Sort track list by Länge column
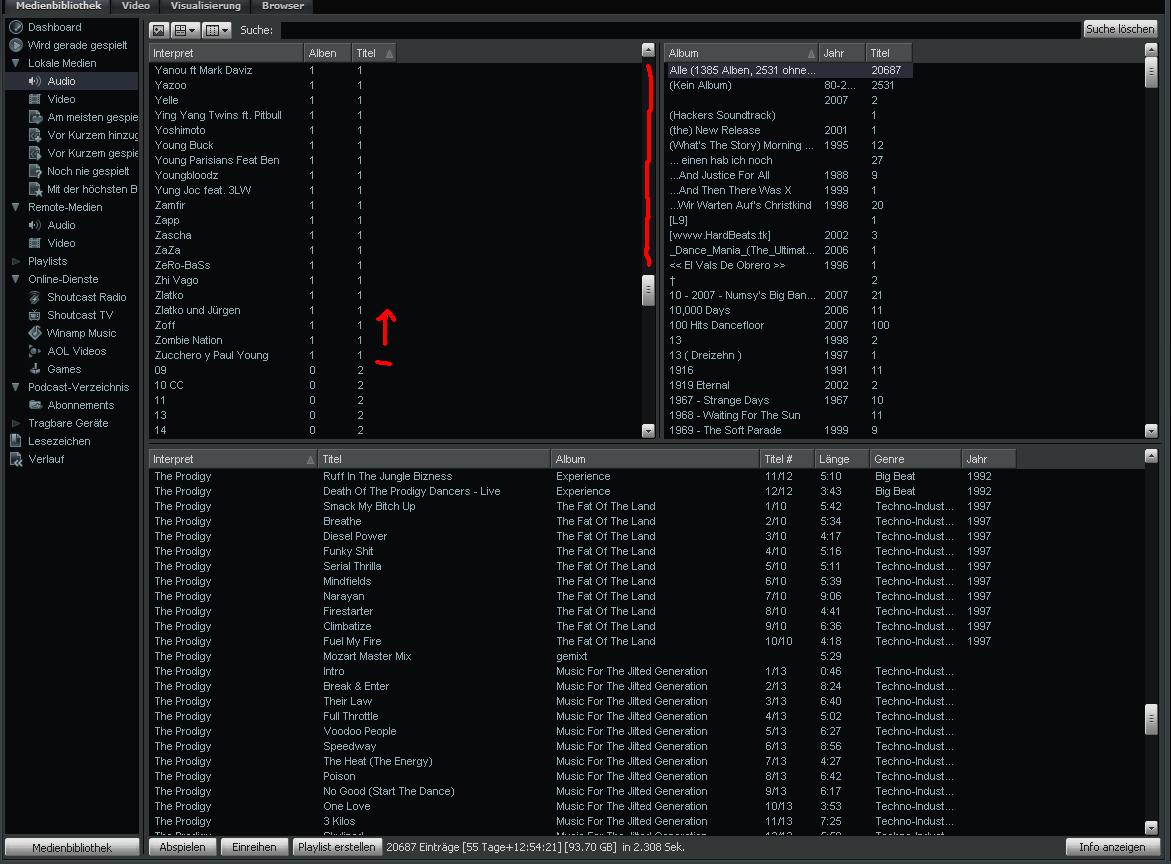 point(842,459)
